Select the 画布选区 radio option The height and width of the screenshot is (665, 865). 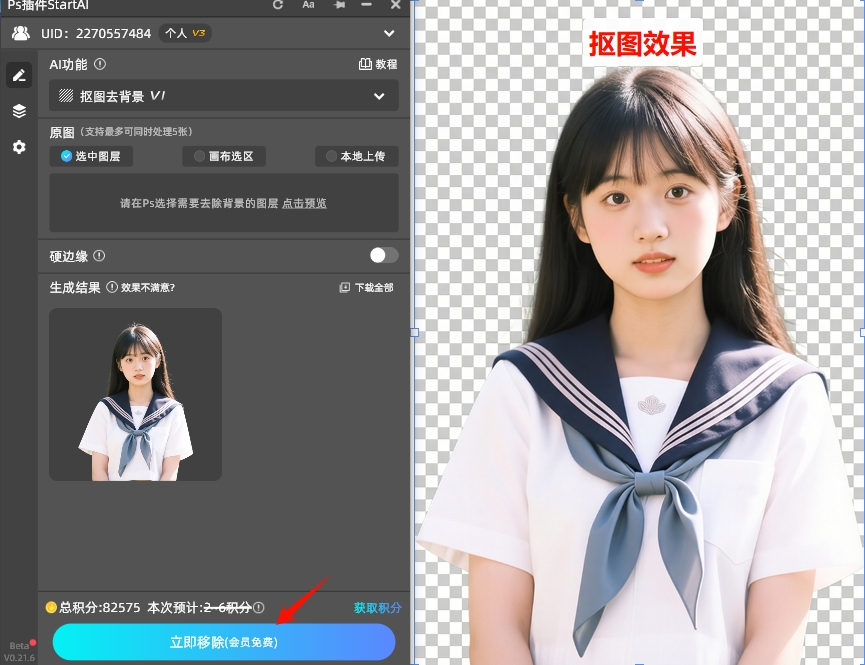(x=225, y=156)
